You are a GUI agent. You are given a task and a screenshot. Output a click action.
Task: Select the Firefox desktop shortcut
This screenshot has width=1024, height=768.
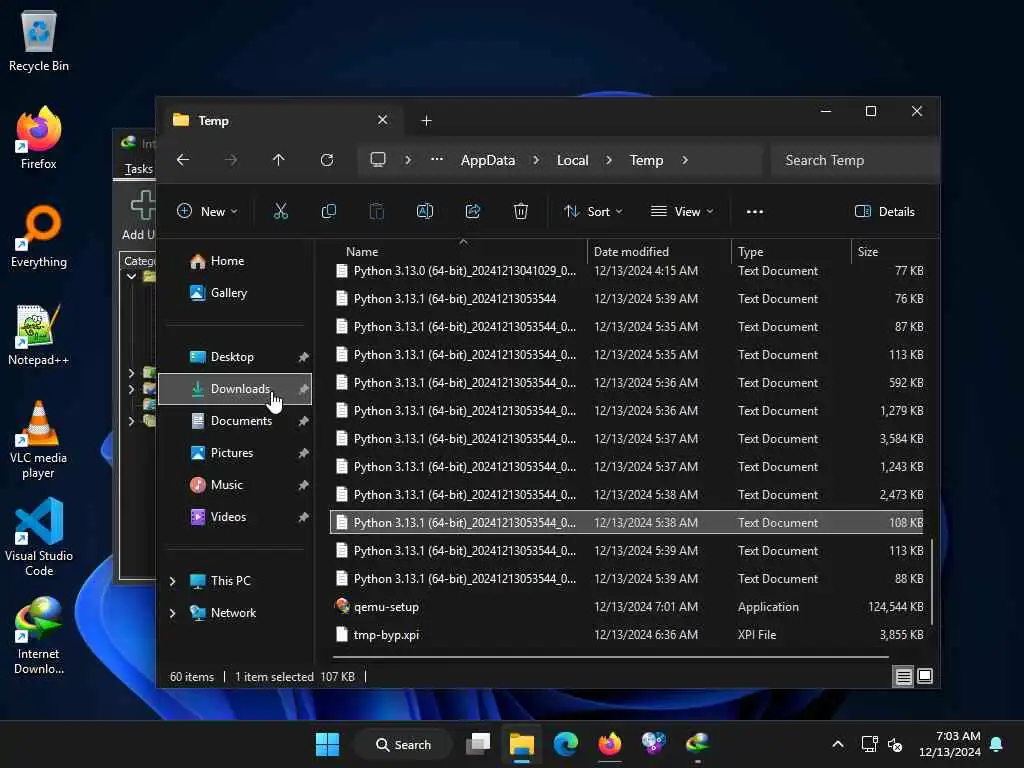coord(39,139)
